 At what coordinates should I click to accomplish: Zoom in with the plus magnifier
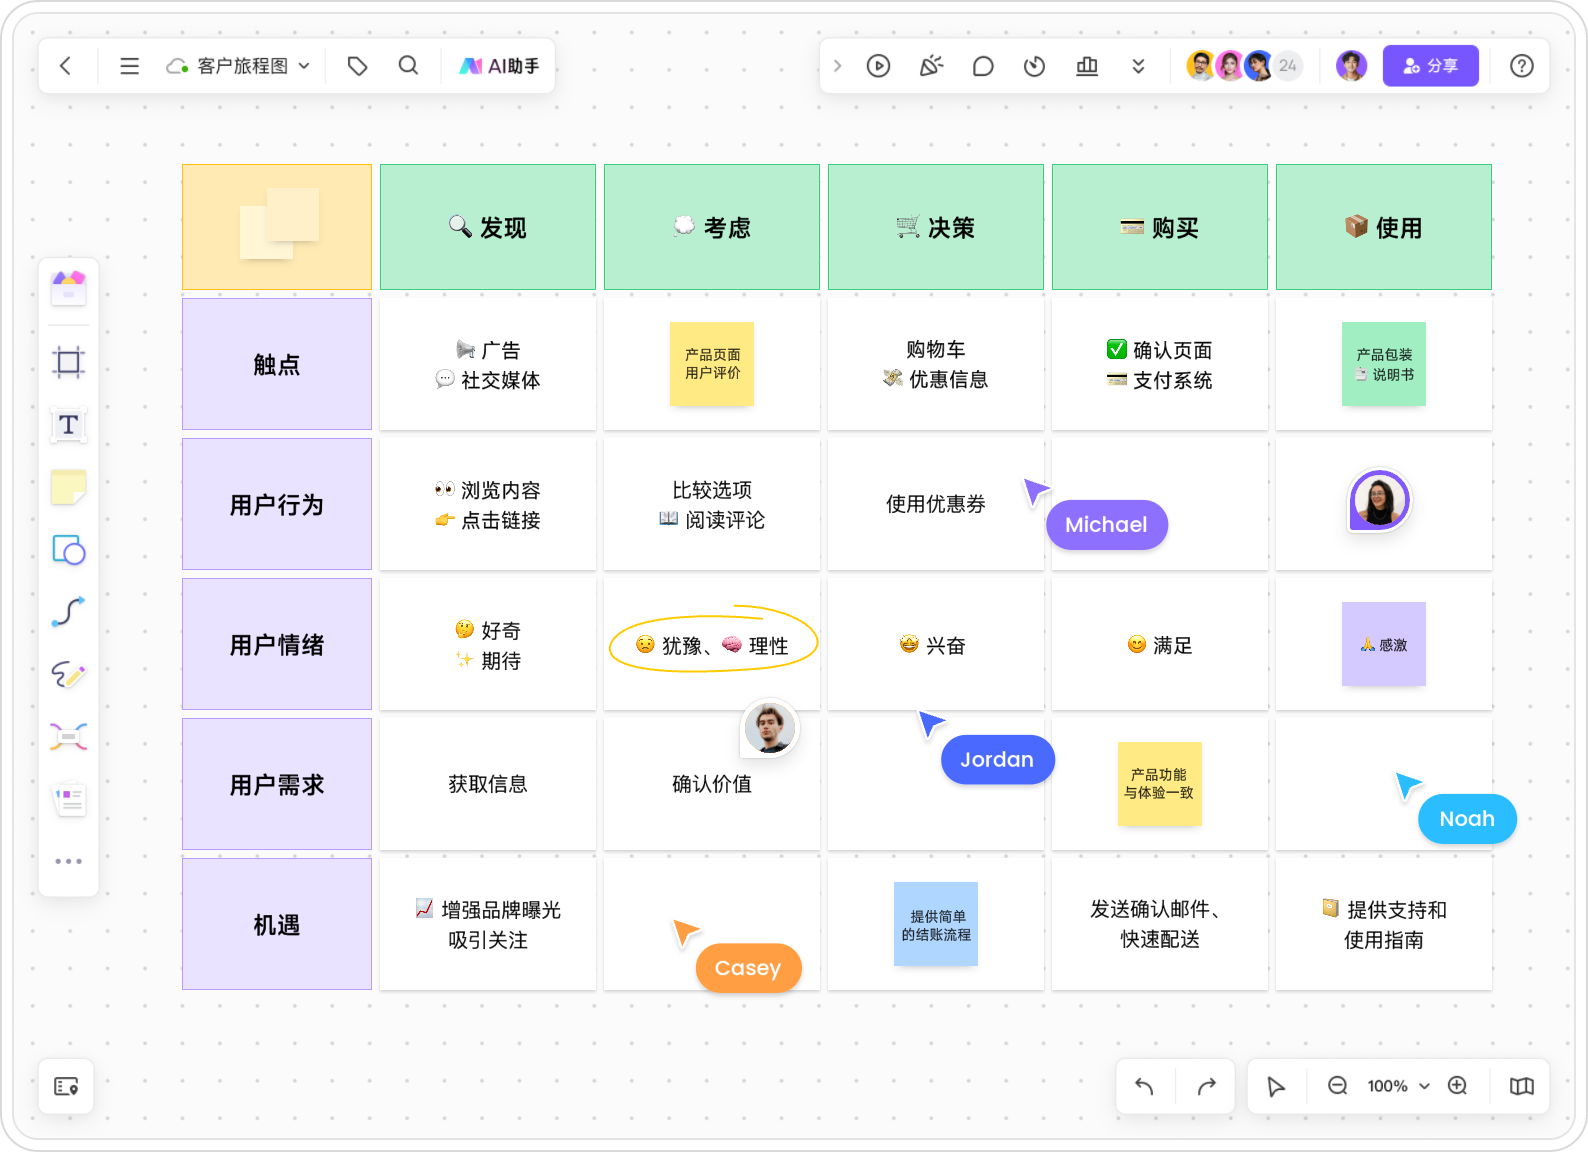click(x=1458, y=1086)
